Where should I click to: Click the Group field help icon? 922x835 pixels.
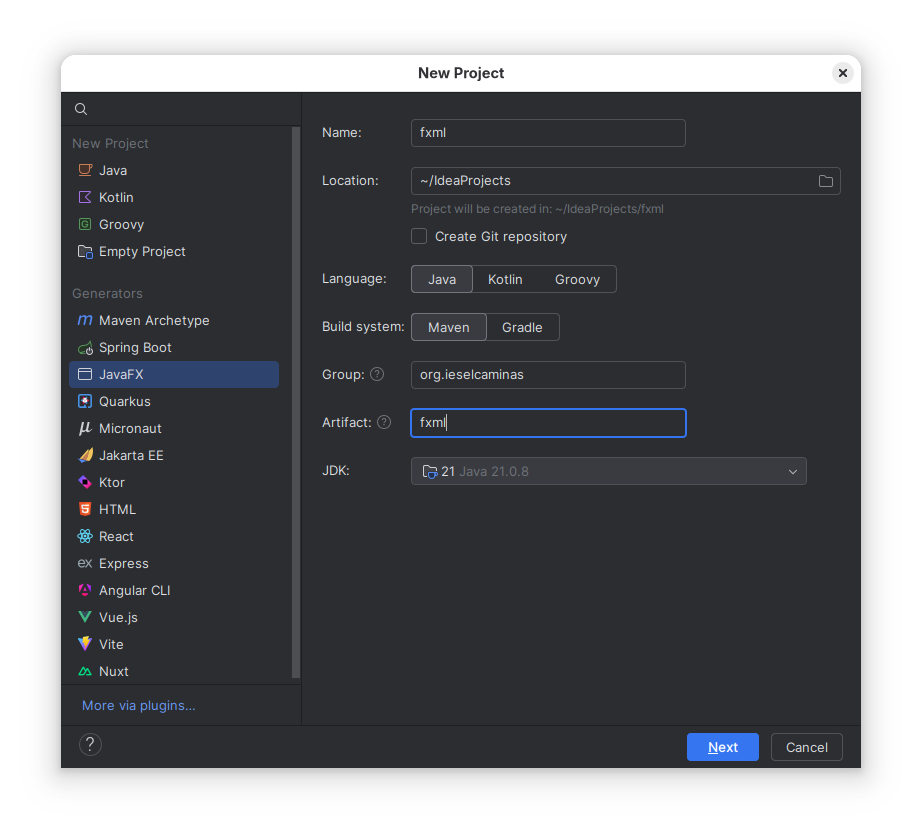(377, 375)
